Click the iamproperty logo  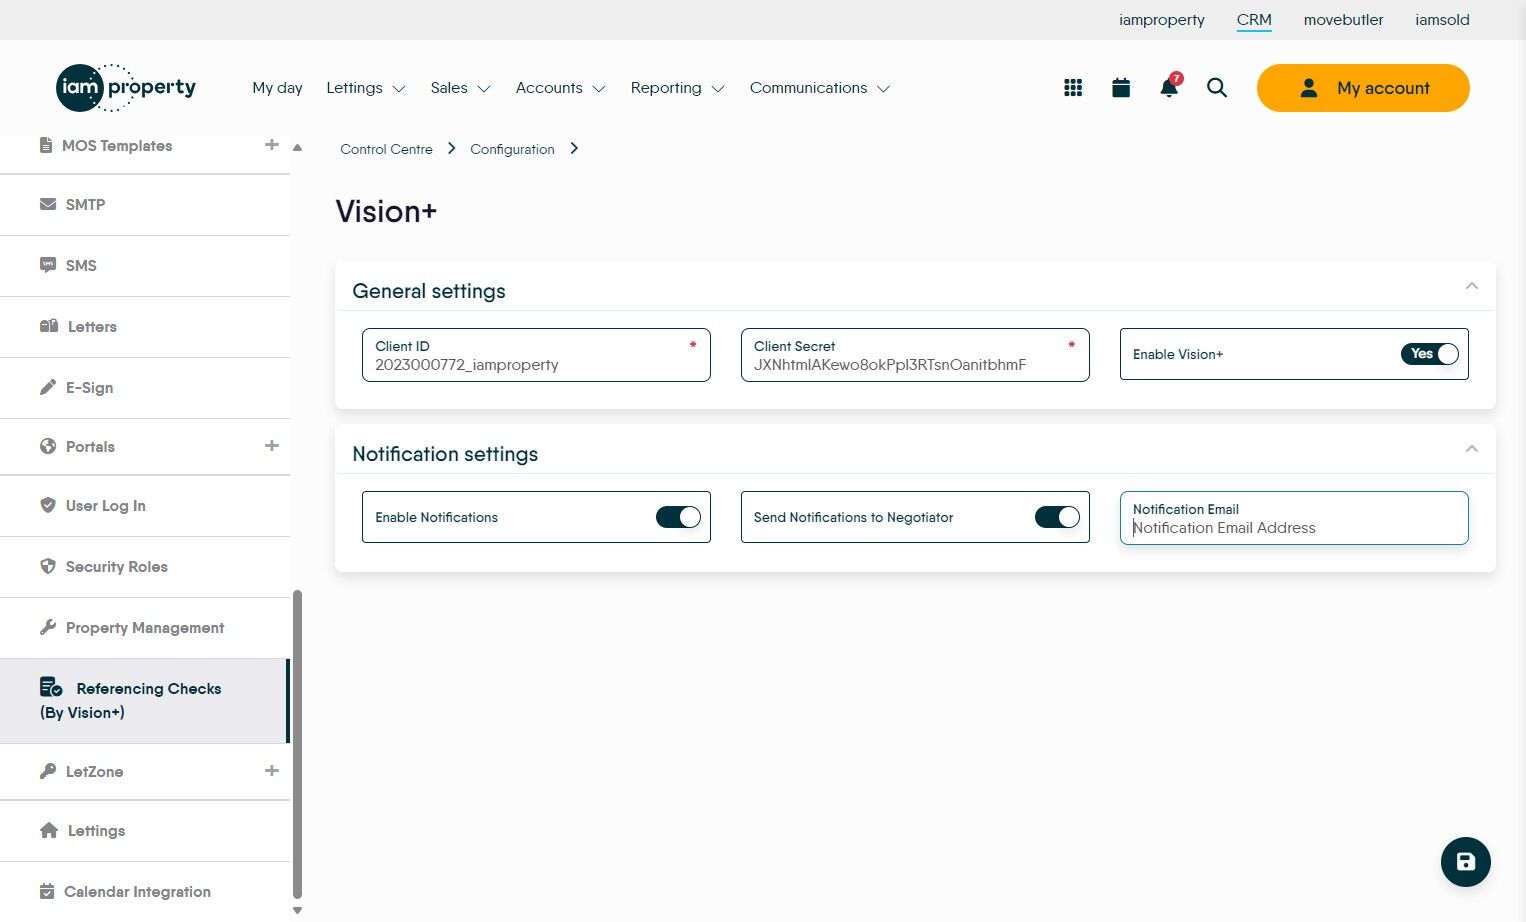[x=126, y=88]
